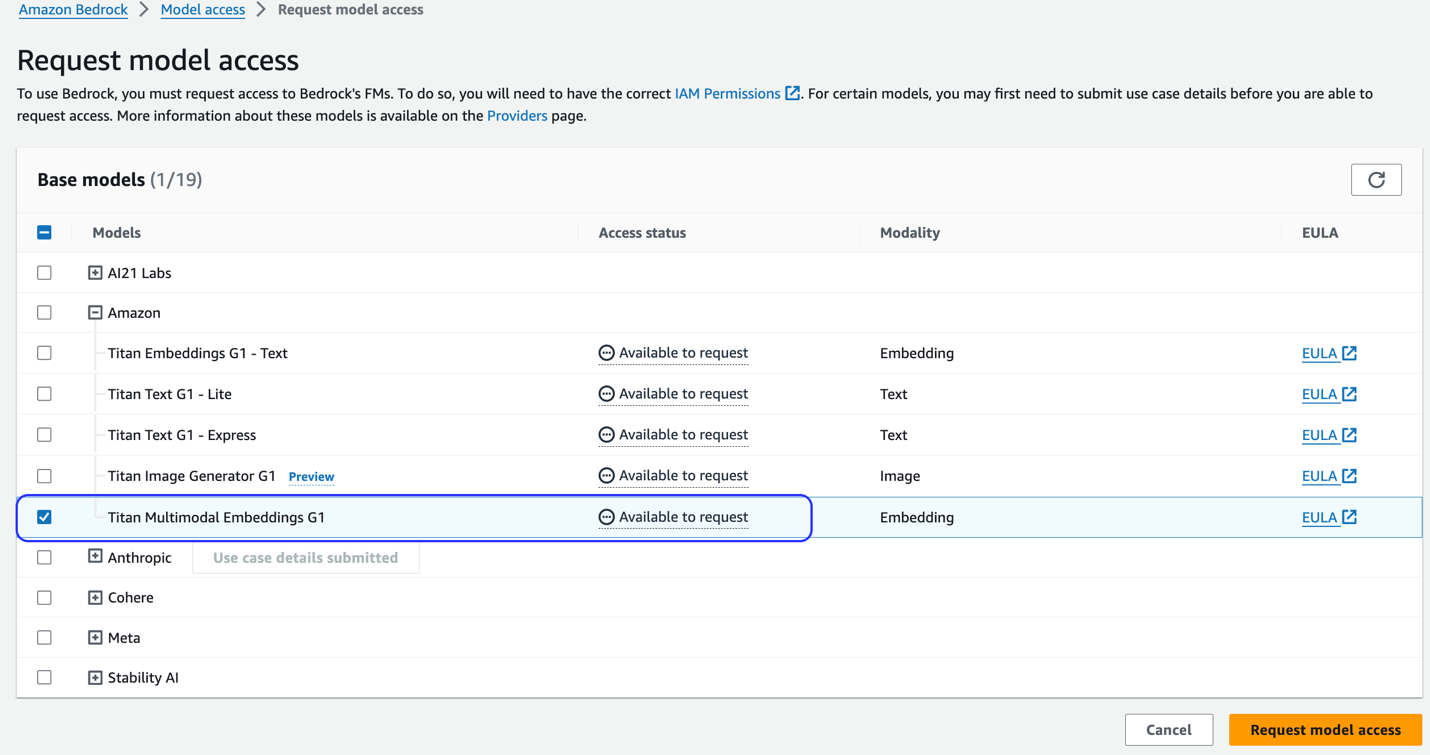Collapse the Amazon models group
Screen dimensions: 1430x755
point(94,312)
